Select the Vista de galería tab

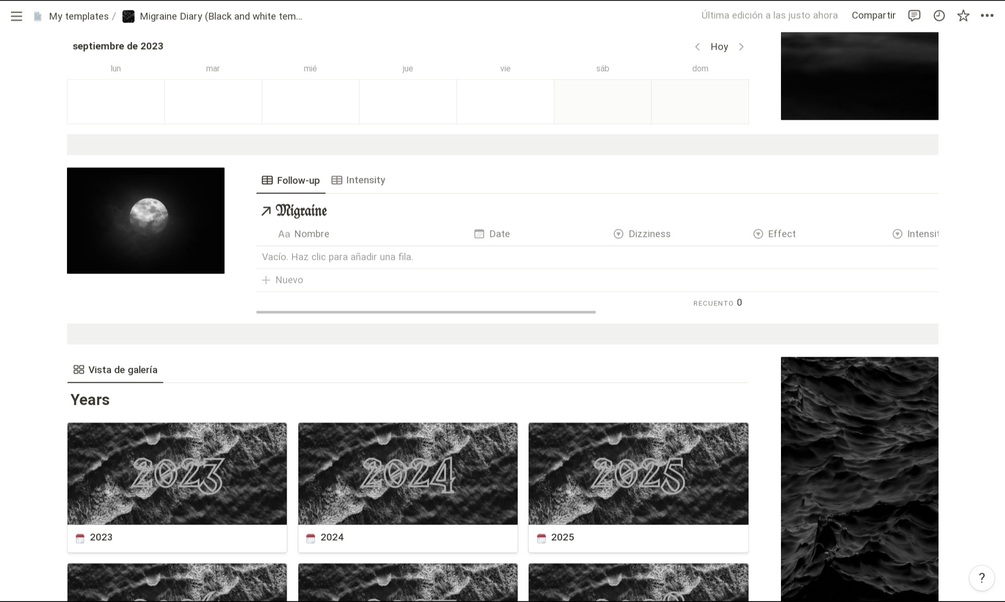click(x=115, y=370)
